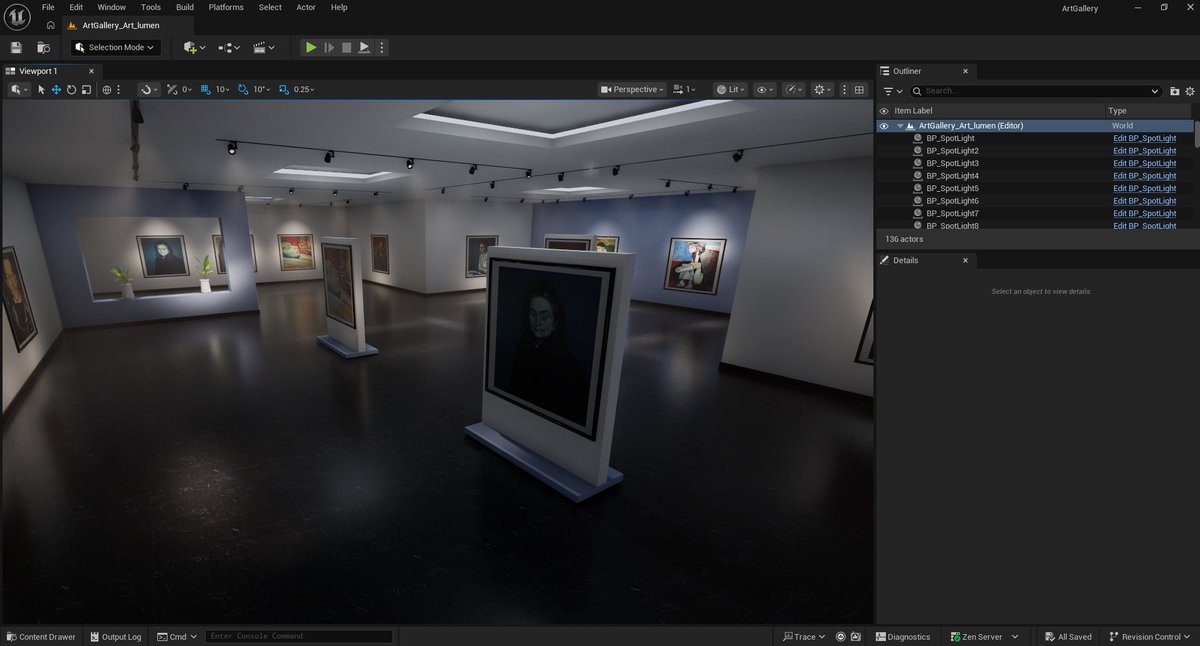Open the Content Drawer
This screenshot has width=1200, height=646.
tap(40, 636)
